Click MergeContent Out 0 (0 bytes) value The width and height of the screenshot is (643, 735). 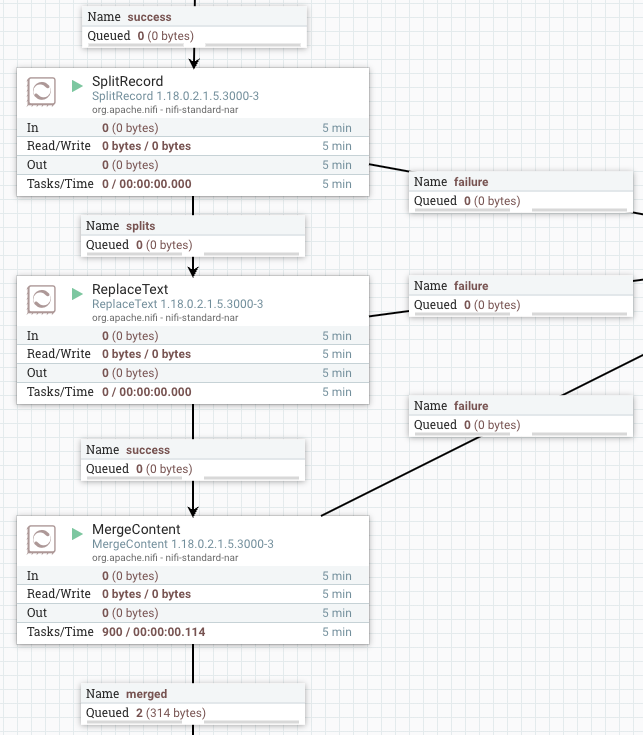(130, 613)
